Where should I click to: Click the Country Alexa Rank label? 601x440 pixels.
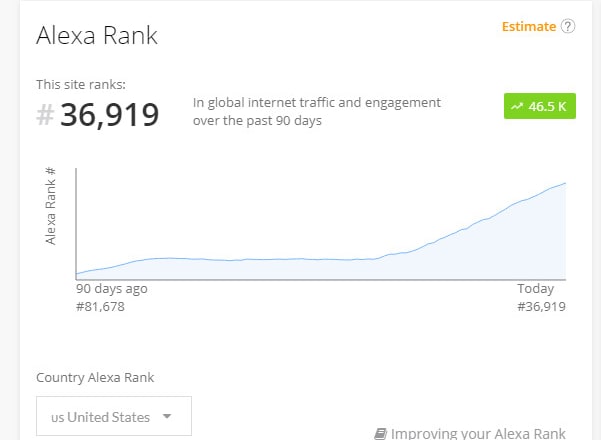pos(95,378)
